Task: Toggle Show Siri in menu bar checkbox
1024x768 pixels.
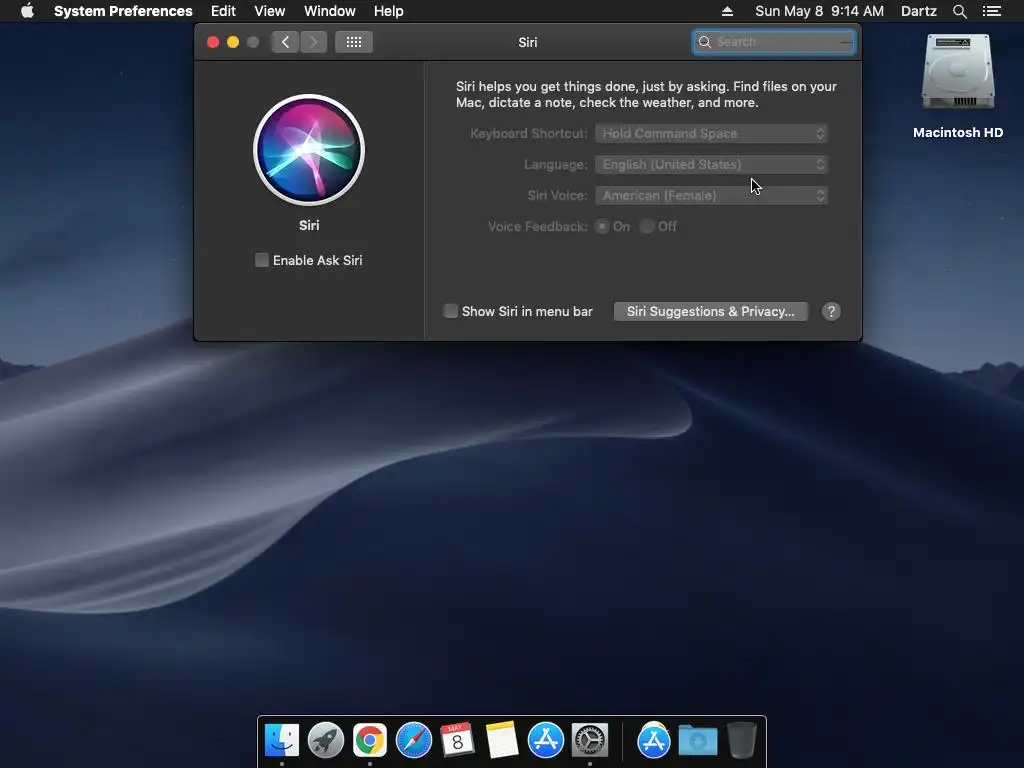Action: click(x=451, y=311)
